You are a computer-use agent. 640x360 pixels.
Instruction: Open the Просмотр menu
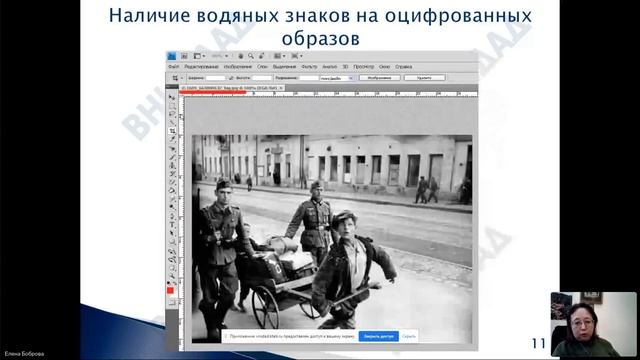[x=363, y=67]
